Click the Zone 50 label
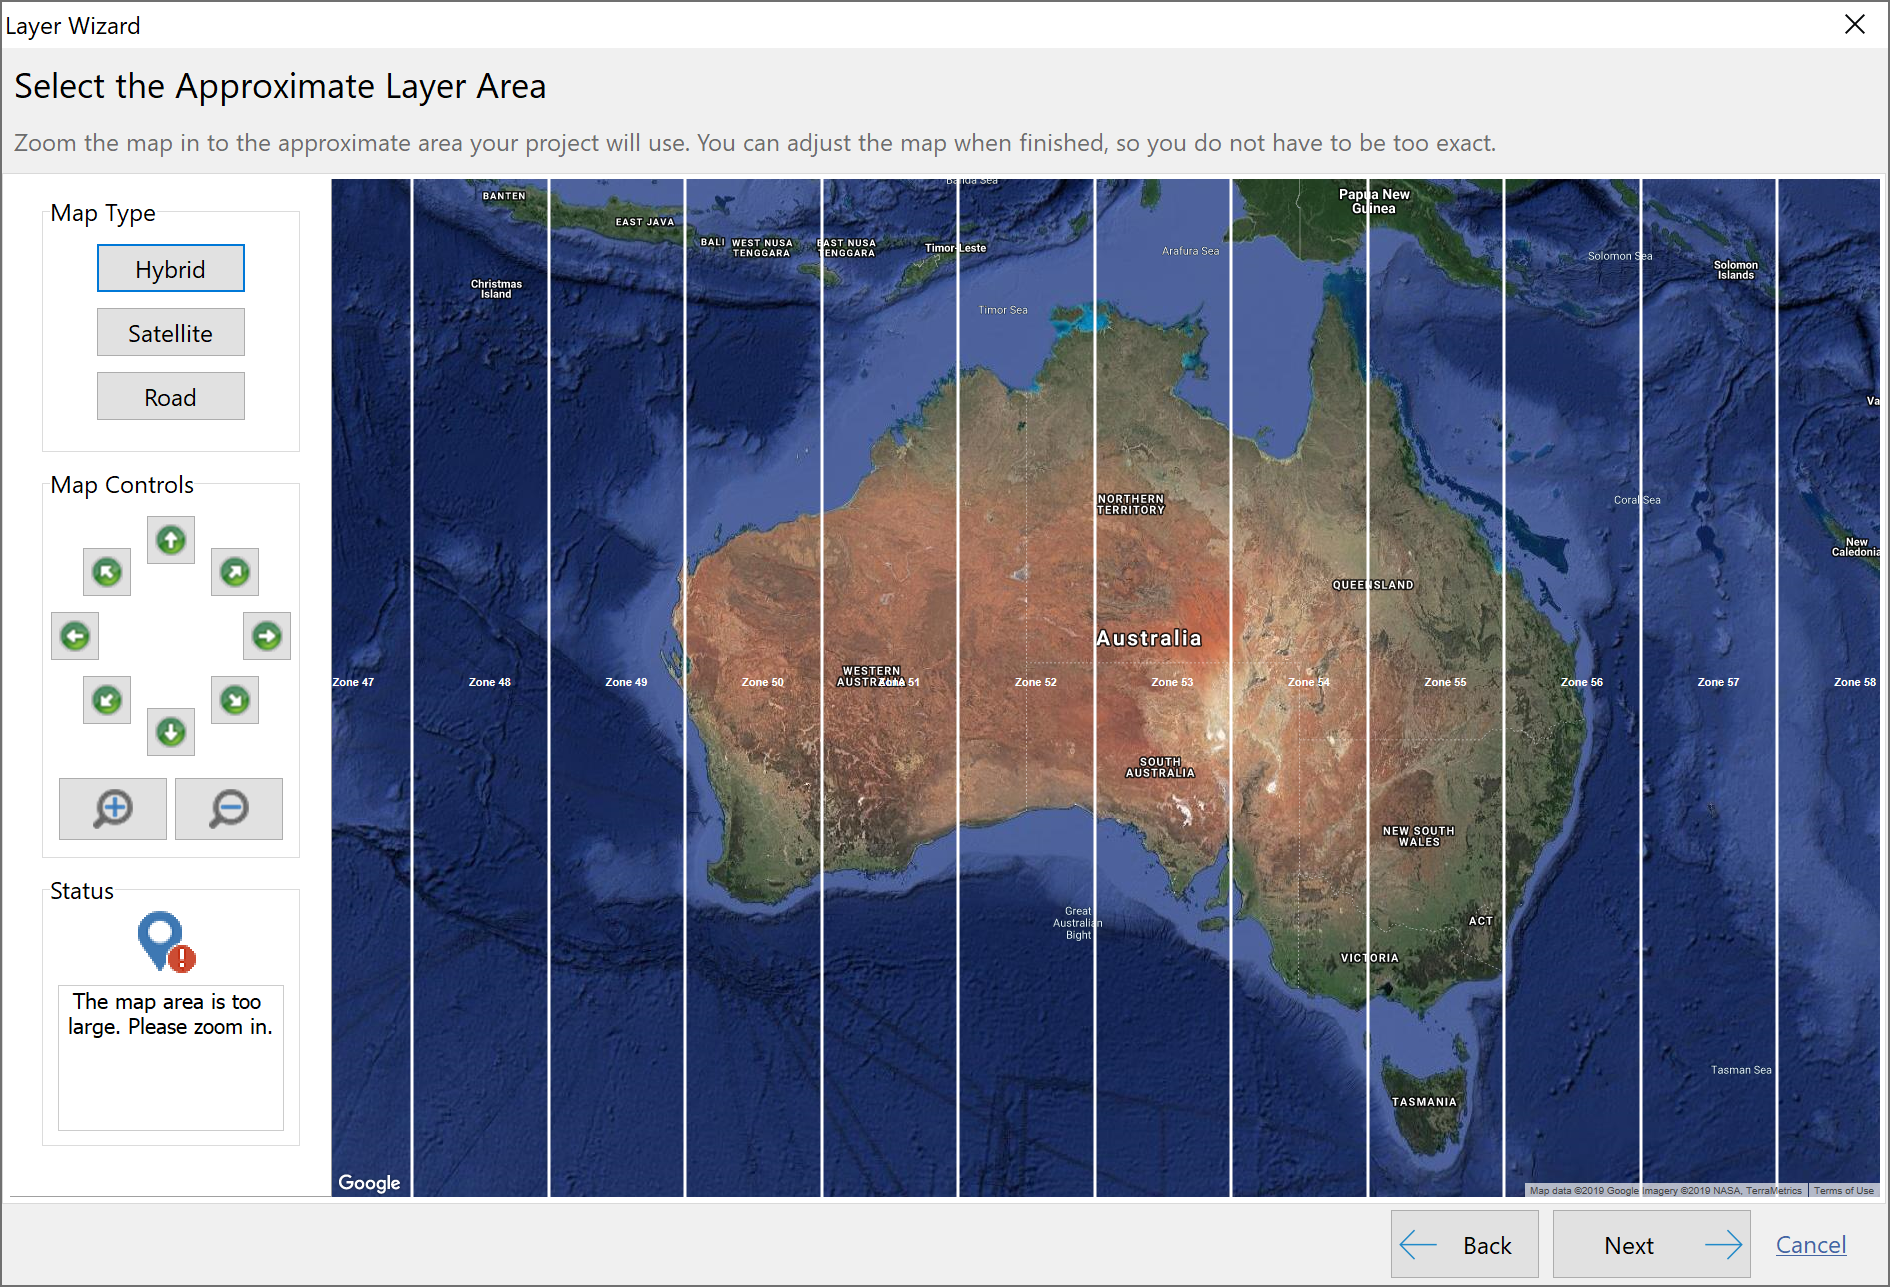The height and width of the screenshot is (1287, 1890). coord(762,682)
